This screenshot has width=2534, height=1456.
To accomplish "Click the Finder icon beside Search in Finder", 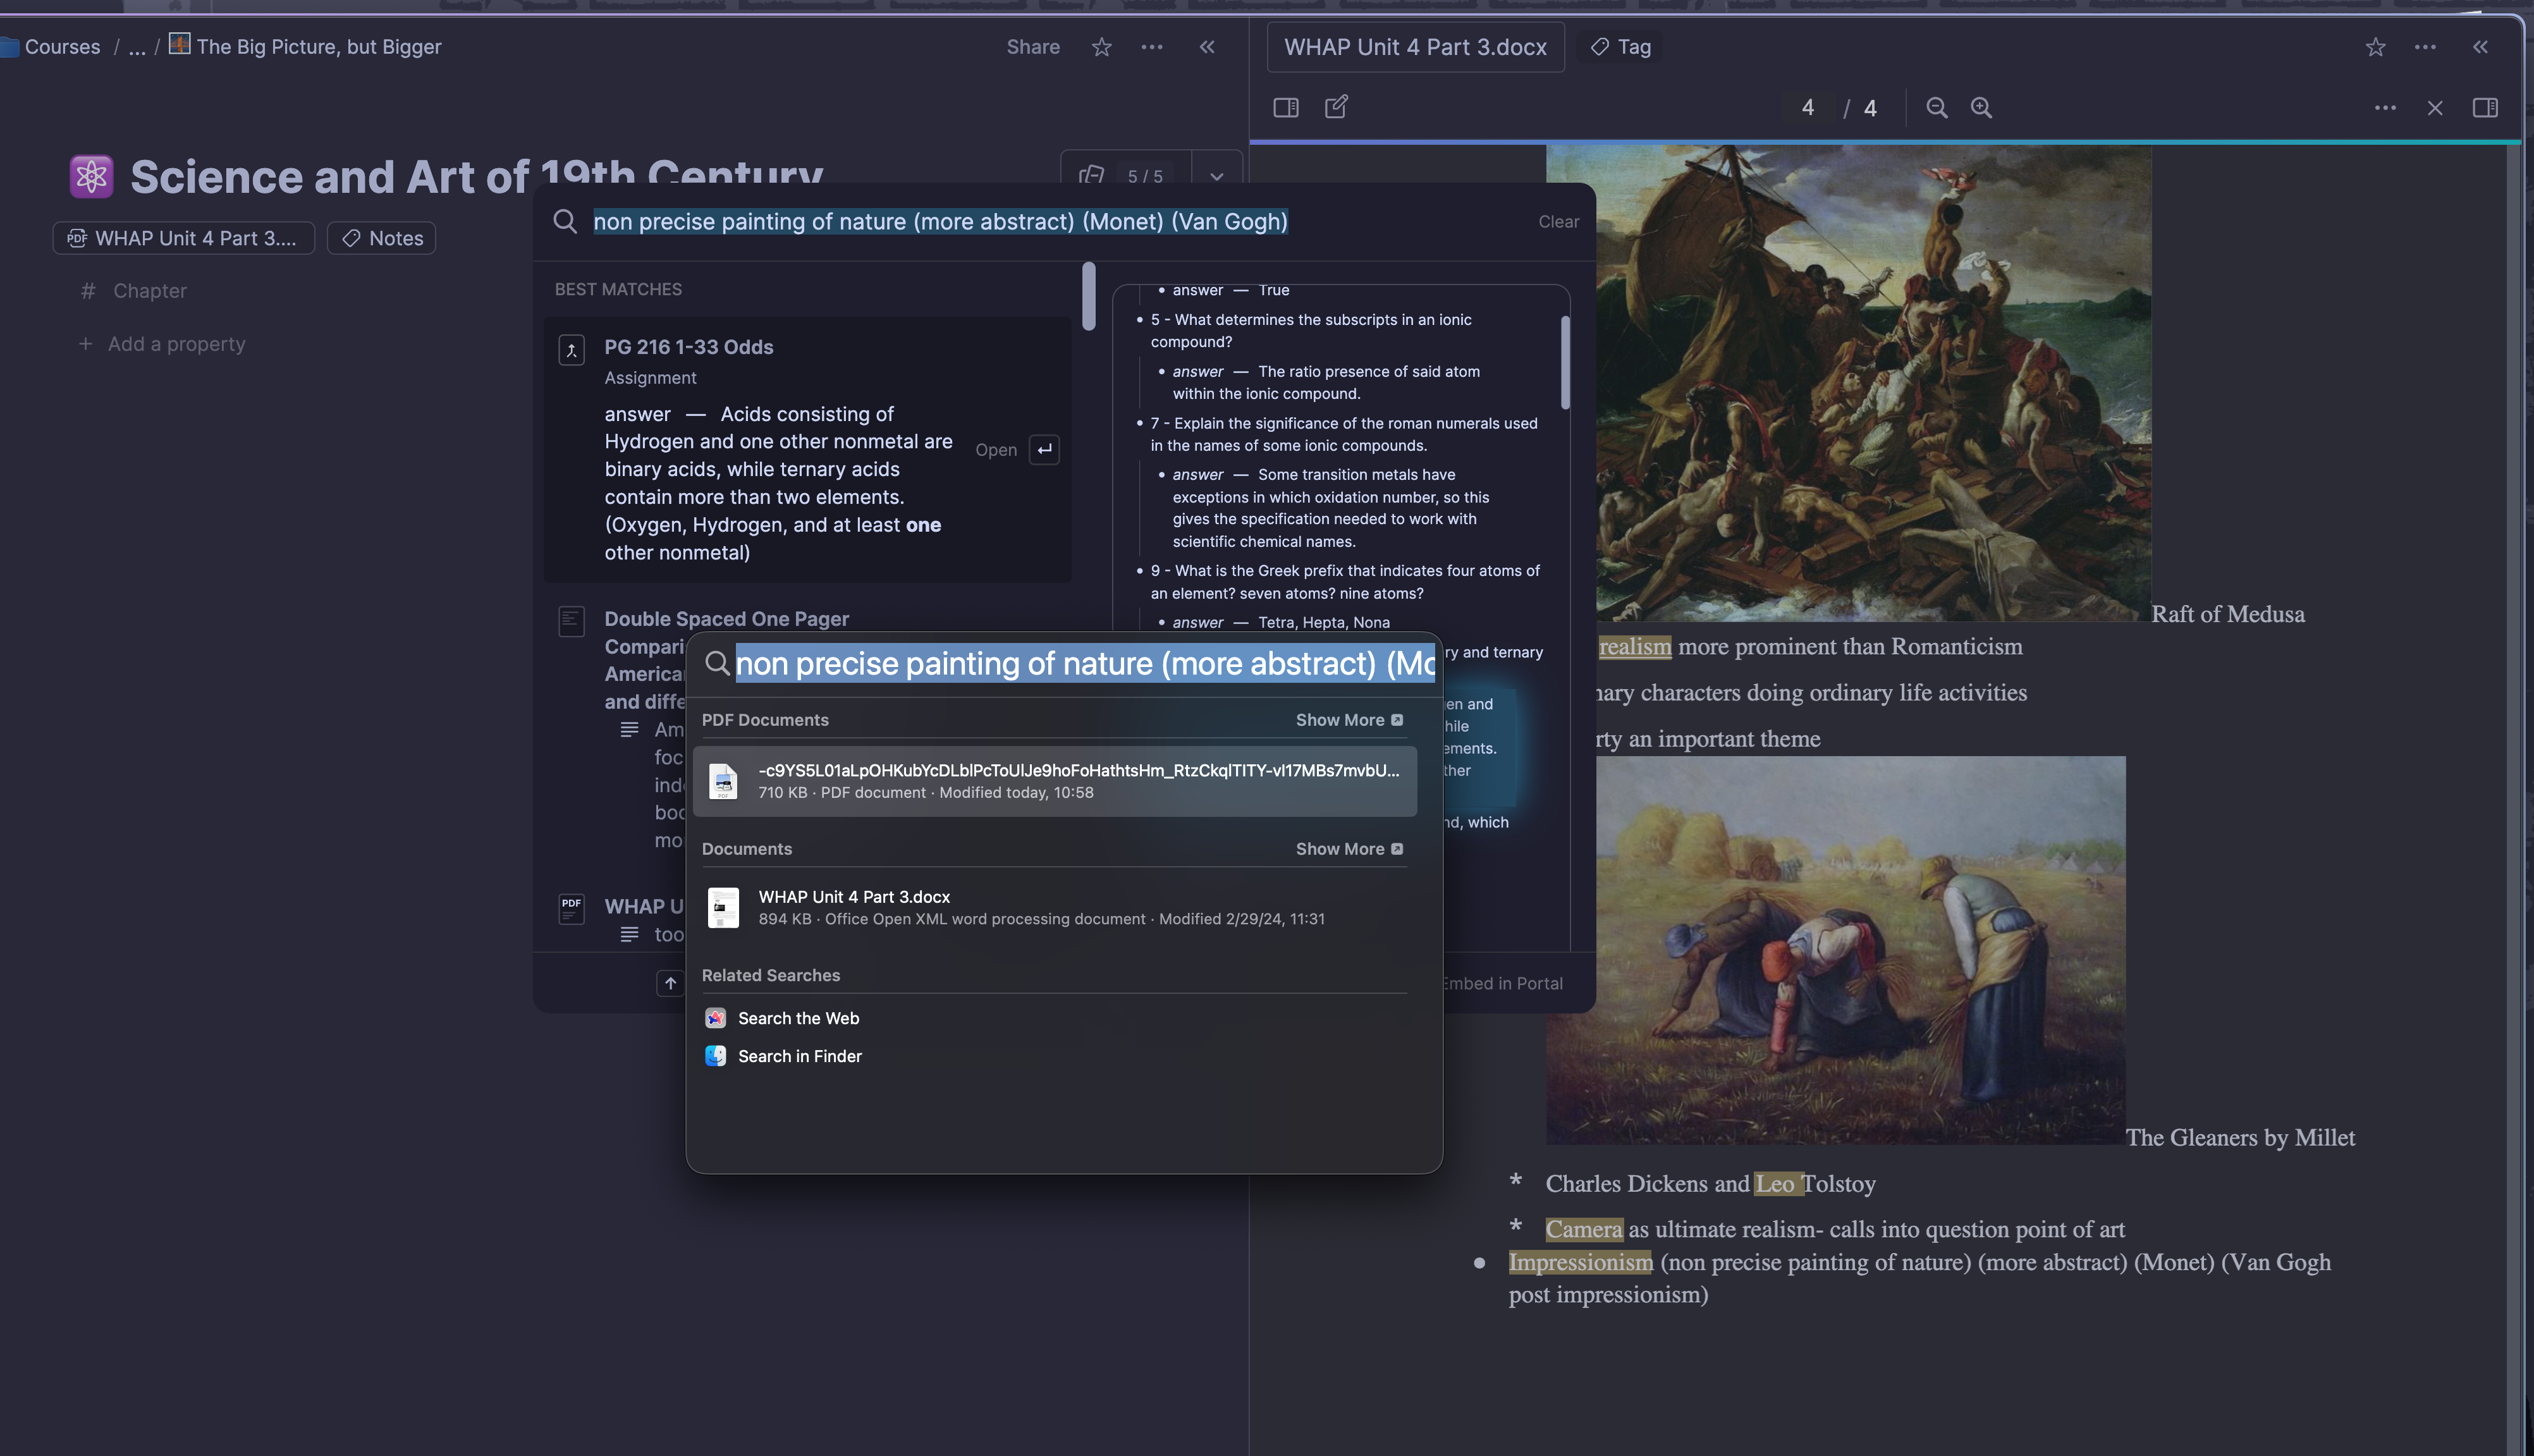I will pos(715,1056).
